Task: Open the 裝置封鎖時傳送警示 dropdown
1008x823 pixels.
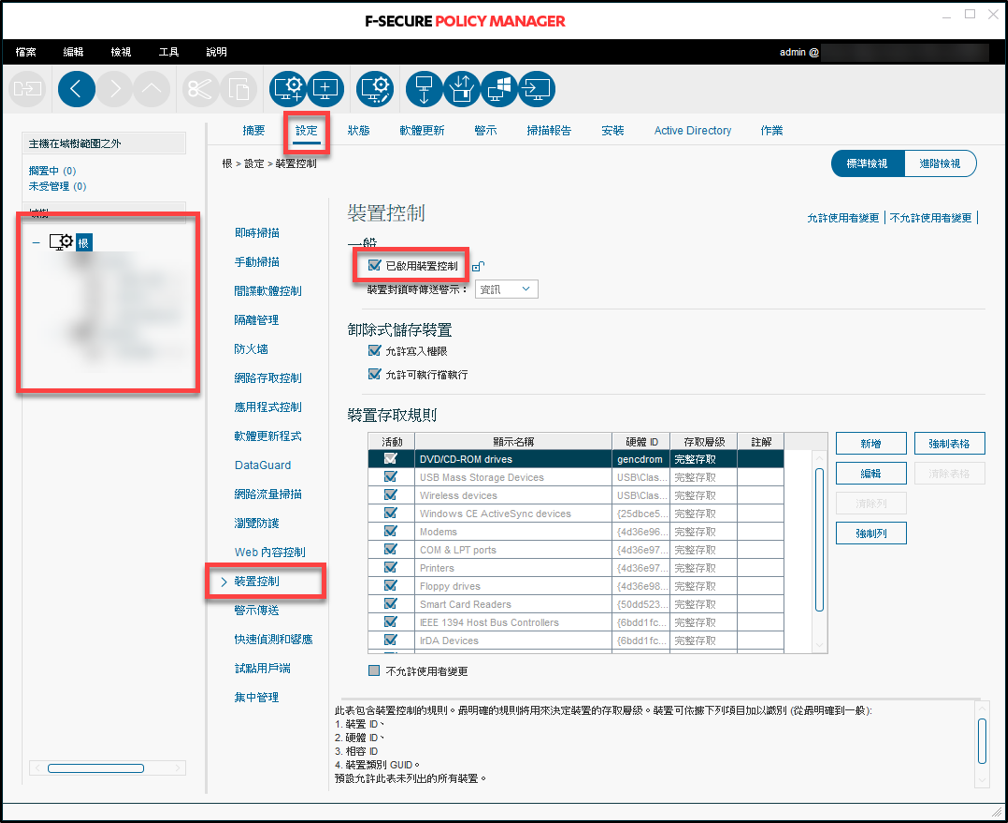Action: pyautogui.click(x=507, y=289)
